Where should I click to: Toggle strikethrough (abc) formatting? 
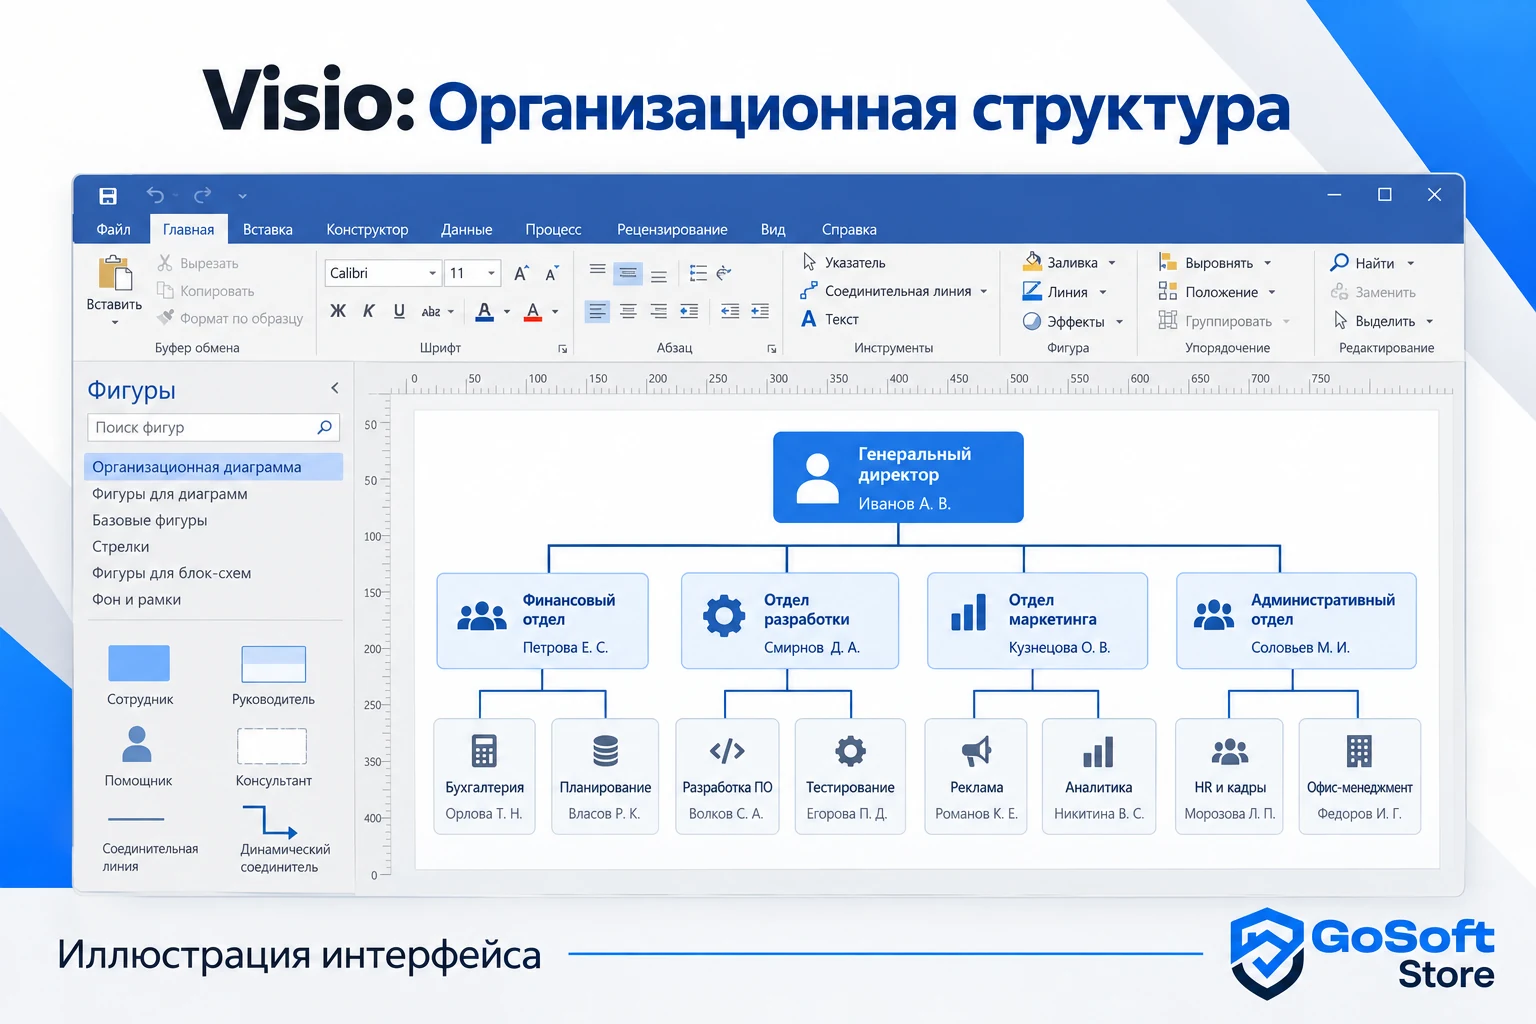point(431,312)
